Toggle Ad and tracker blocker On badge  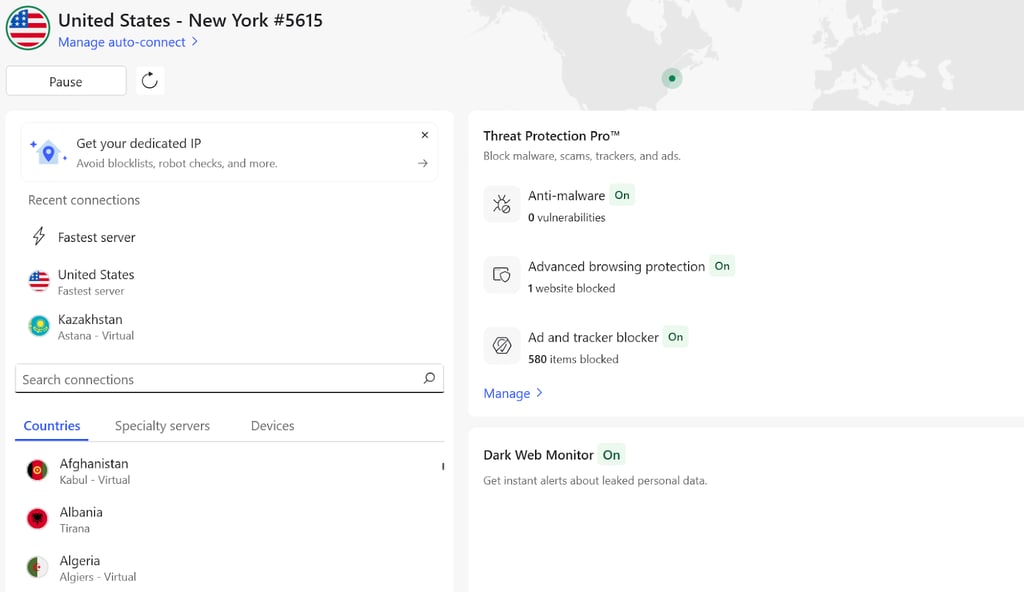(x=675, y=337)
